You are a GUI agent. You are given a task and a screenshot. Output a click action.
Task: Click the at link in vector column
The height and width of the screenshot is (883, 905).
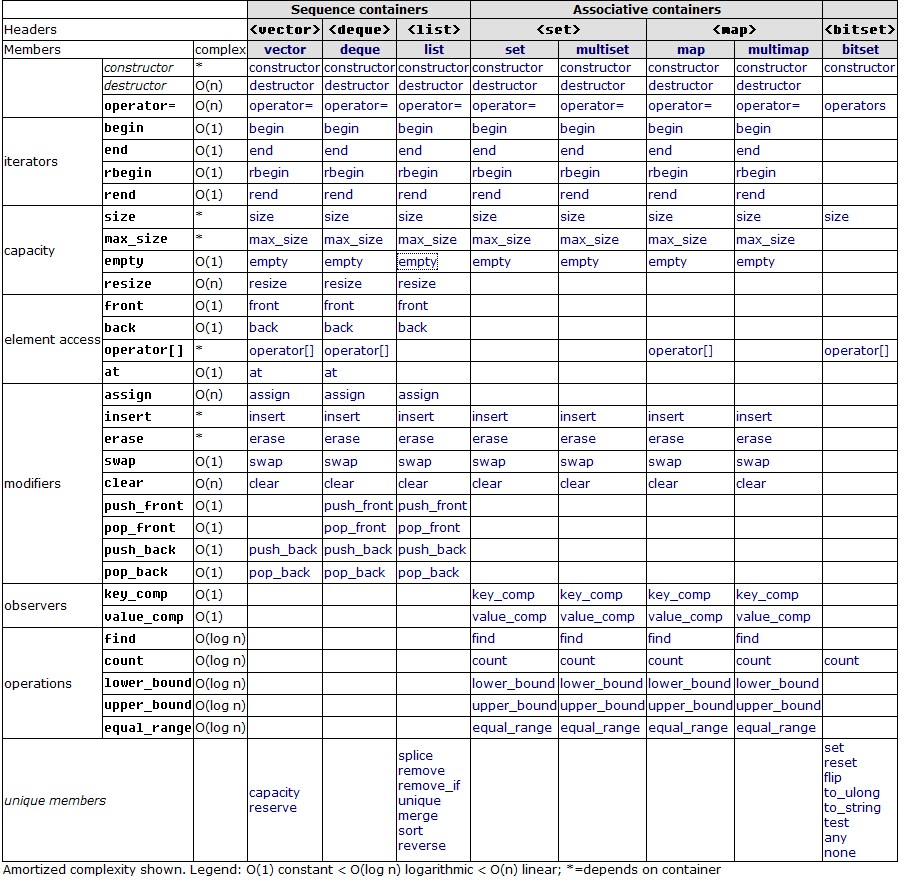click(255, 373)
